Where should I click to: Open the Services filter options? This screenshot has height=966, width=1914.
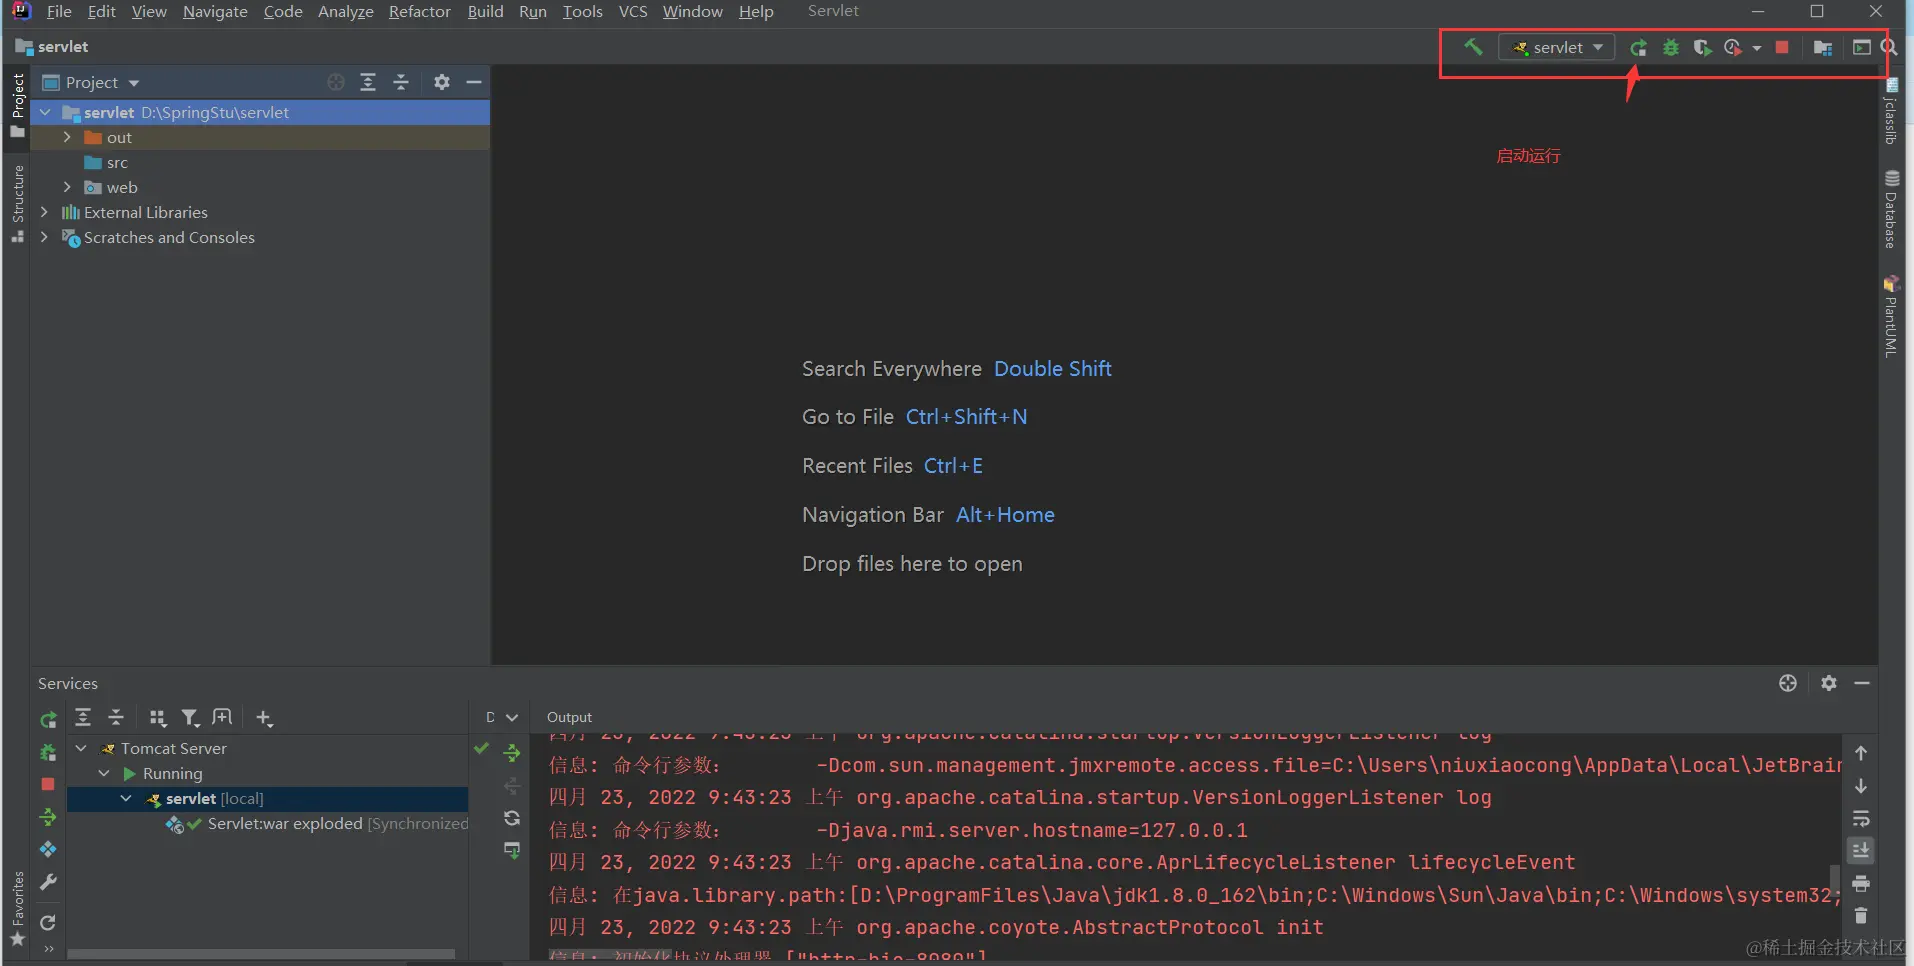pos(190,717)
